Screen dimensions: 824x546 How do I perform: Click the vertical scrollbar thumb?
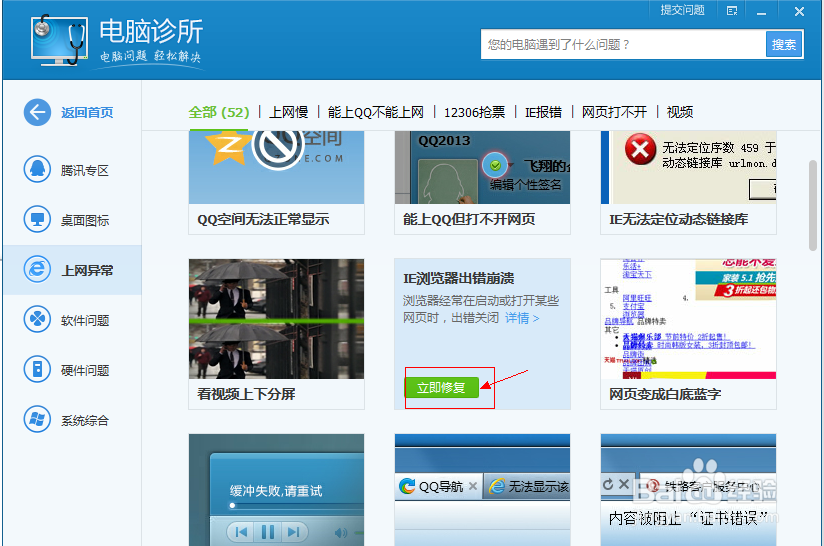[x=813, y=205]
